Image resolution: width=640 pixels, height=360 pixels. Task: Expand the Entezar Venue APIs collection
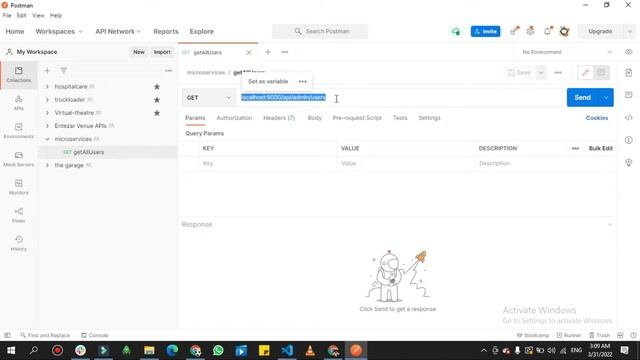coord(47,126)
